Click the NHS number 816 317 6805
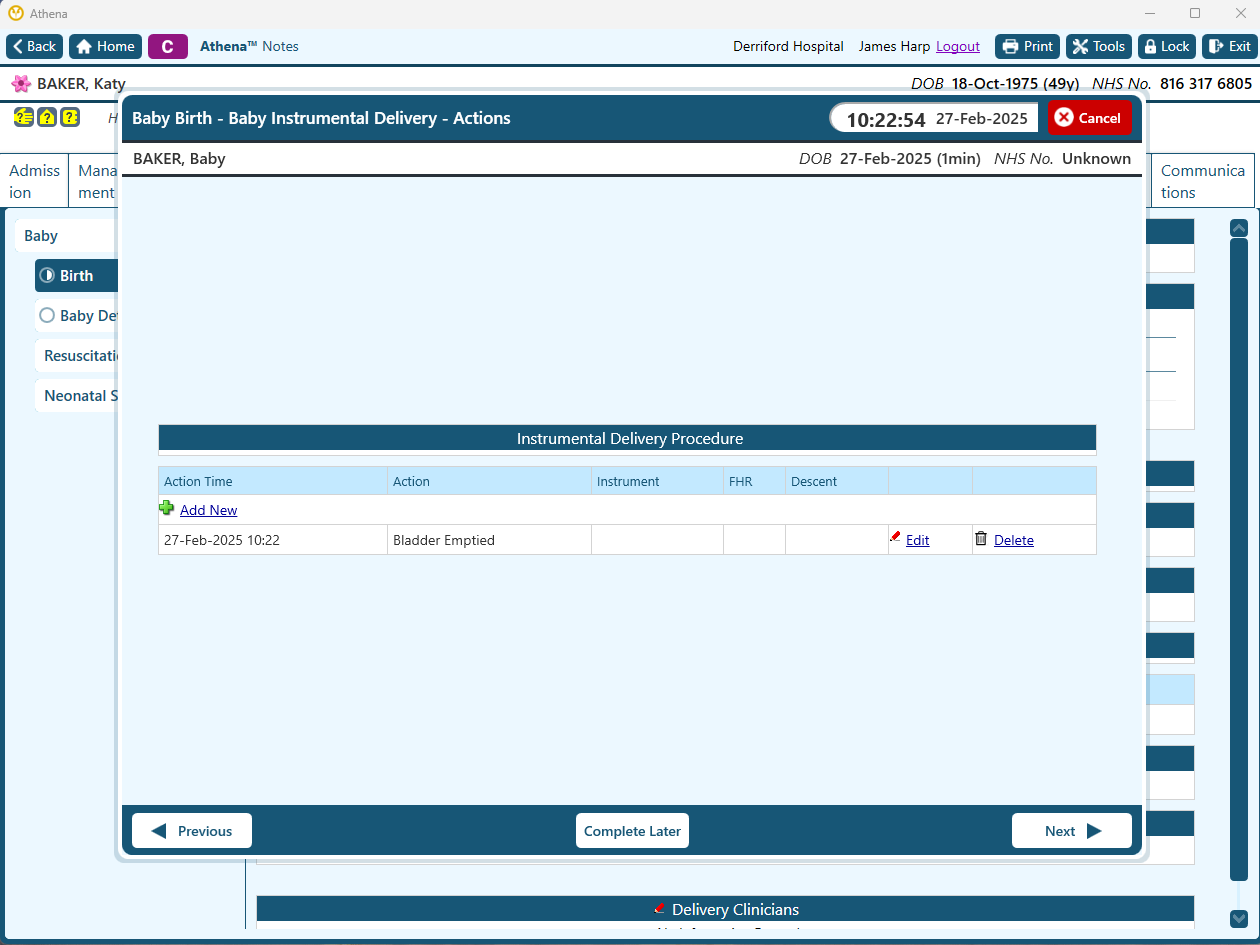The image size is (1260, 945). click(x=1206, y=84)
